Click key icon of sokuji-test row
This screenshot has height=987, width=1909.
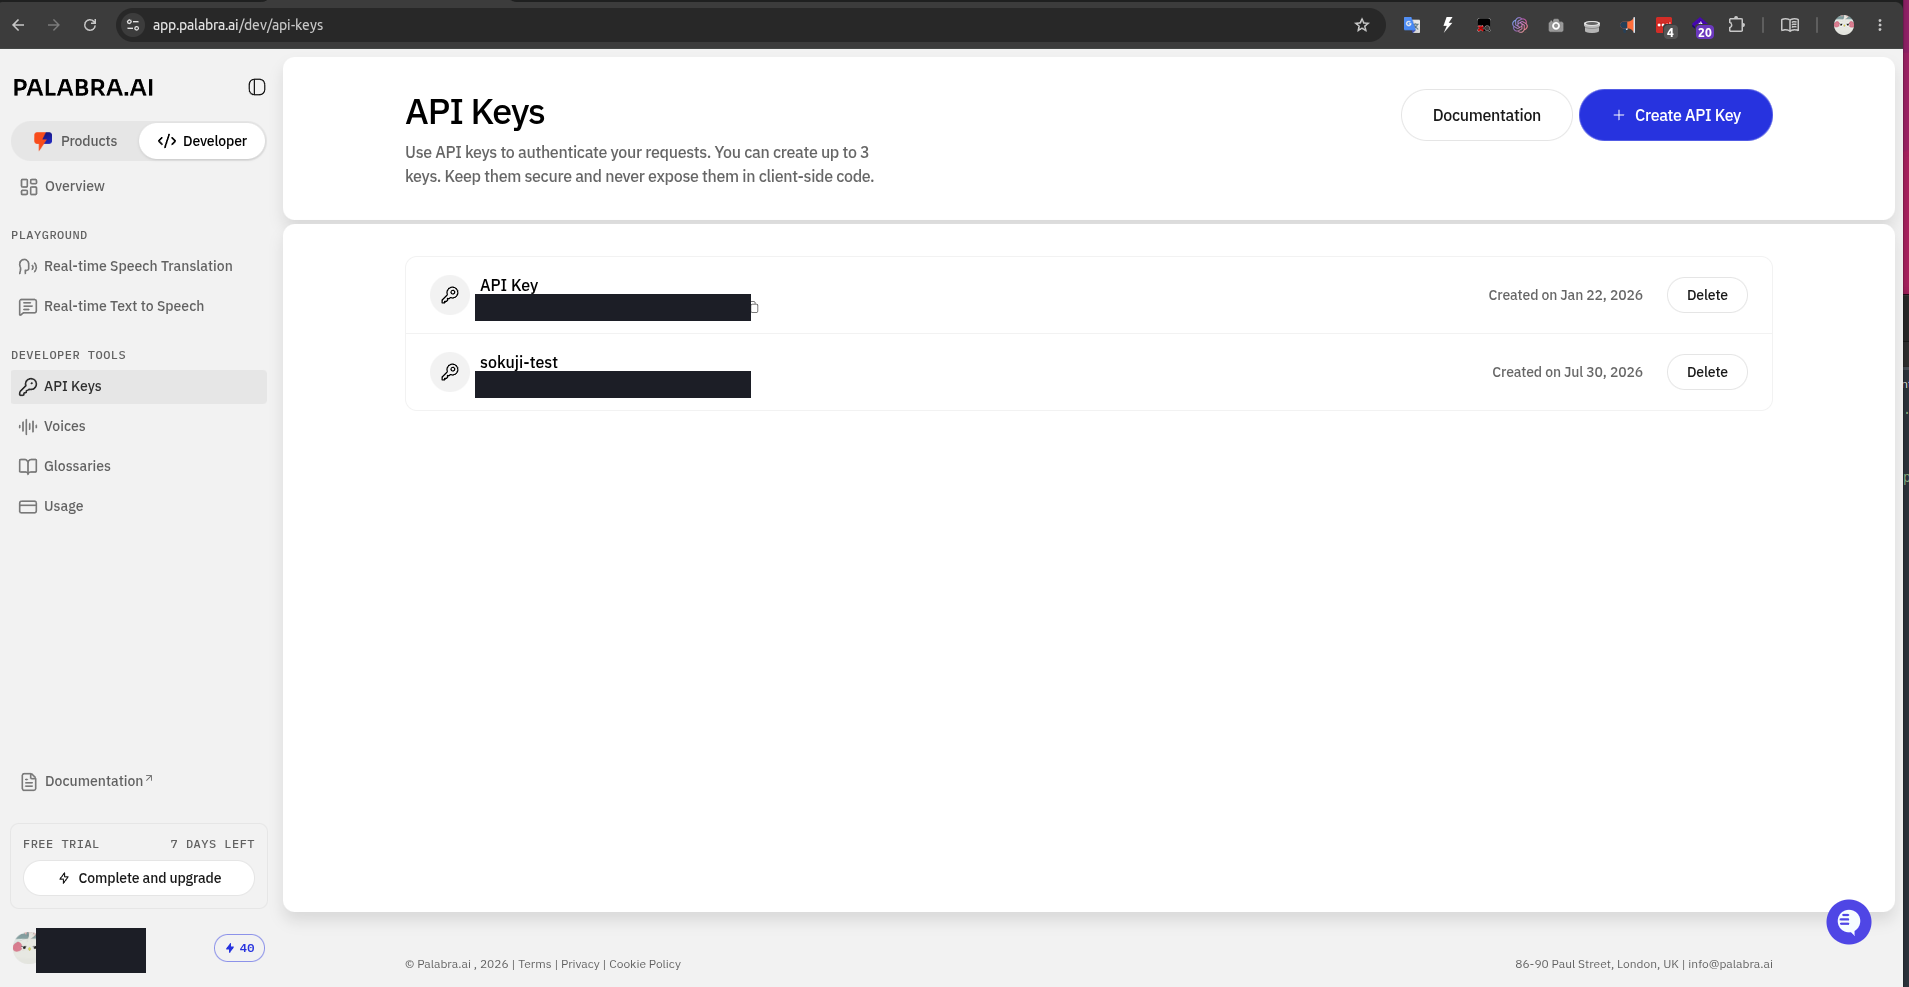[450, 372]
